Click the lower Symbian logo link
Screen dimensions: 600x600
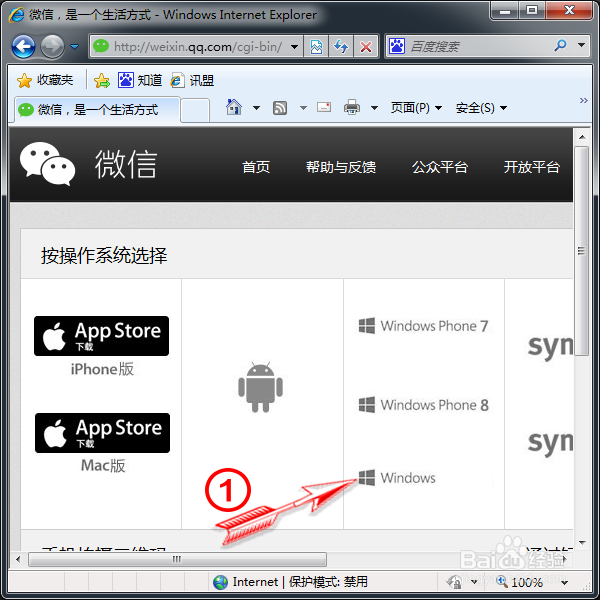(550, 443)
